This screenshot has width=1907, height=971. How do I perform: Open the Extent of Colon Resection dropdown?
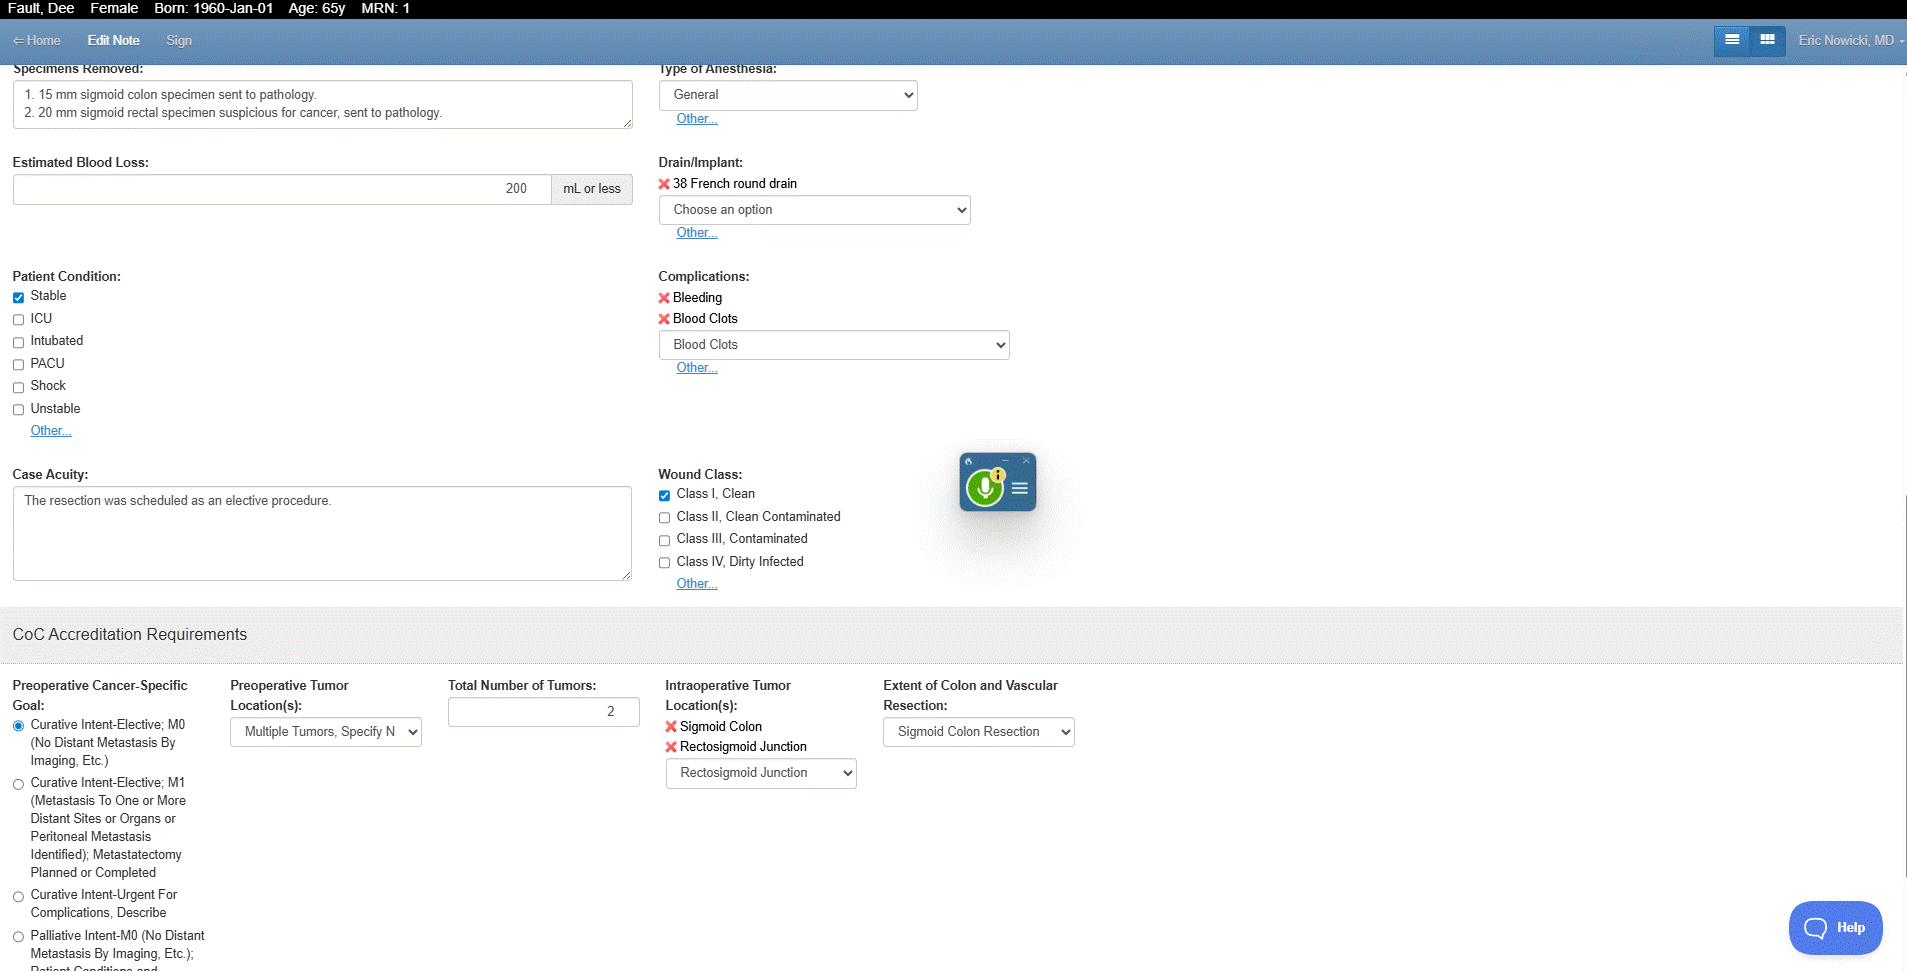978,731
